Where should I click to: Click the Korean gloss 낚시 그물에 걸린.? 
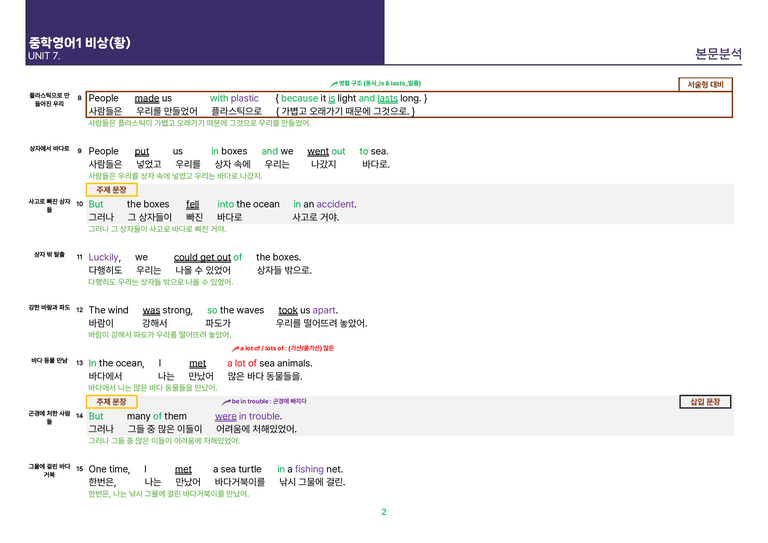coord(312,482)
